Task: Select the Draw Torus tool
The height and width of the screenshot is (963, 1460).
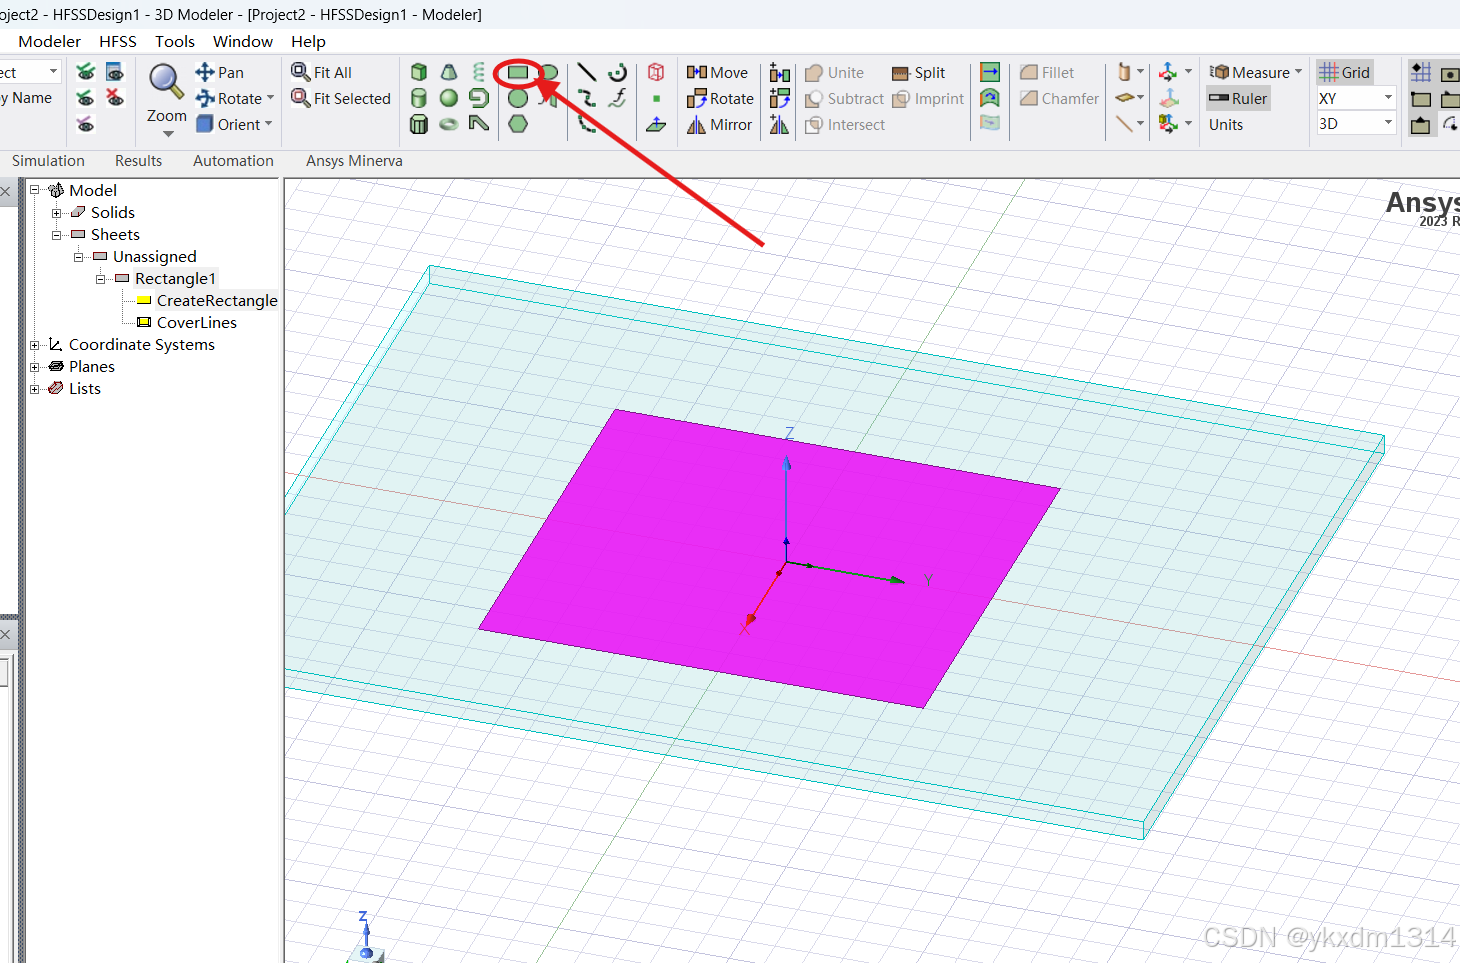Action: pos(449,124)
